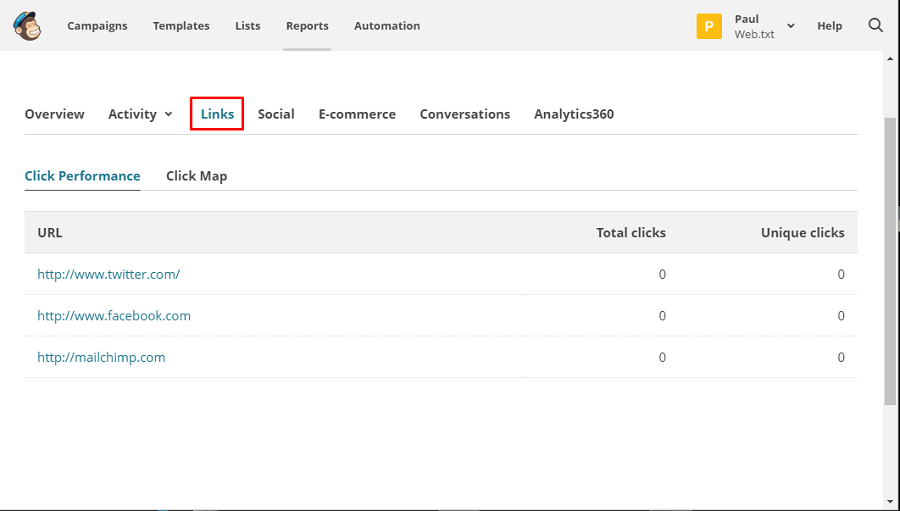Open the http://mailchimp.com link
Screen dimensions: 900x511
[x=101, y=357]
